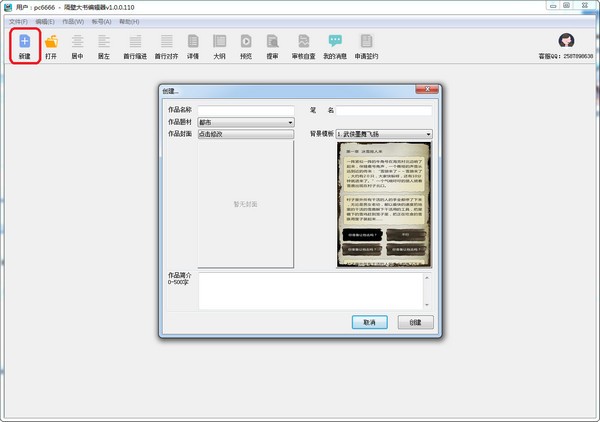Open the 编辑(E) menu
The width and height of the screenshot is (600, 422).
[46, 20]
